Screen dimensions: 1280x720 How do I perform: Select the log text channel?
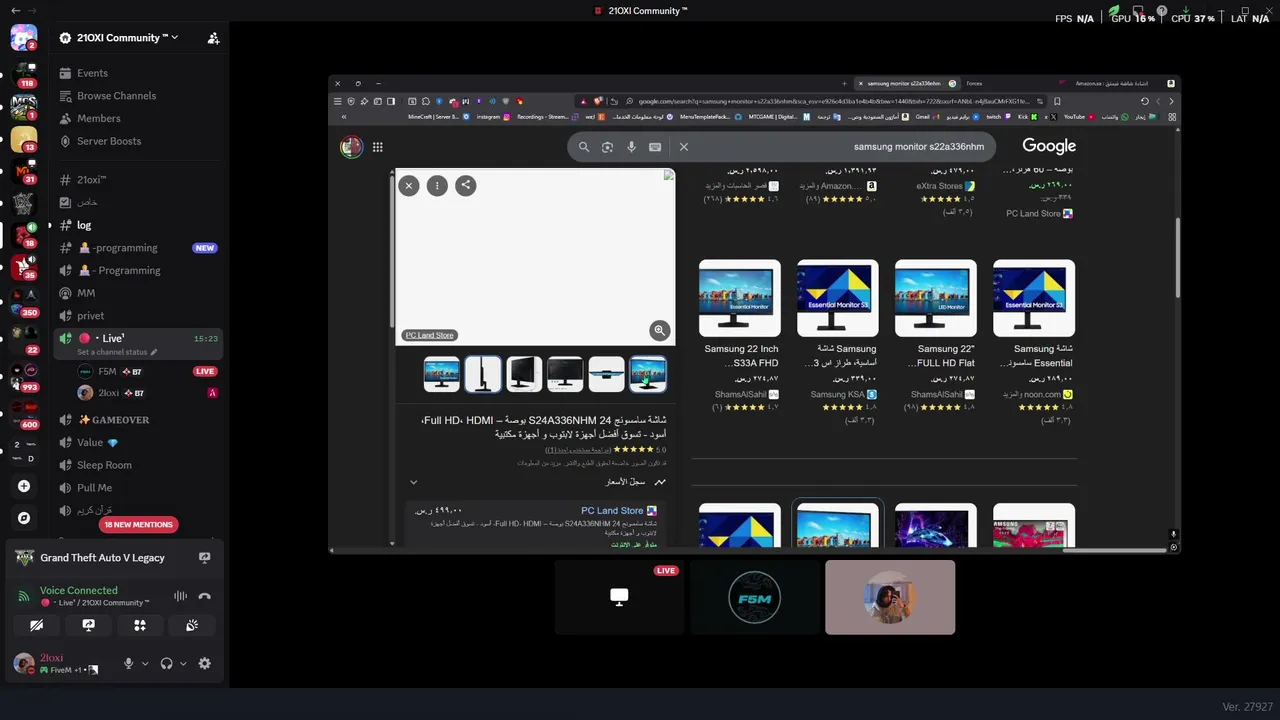139,225
